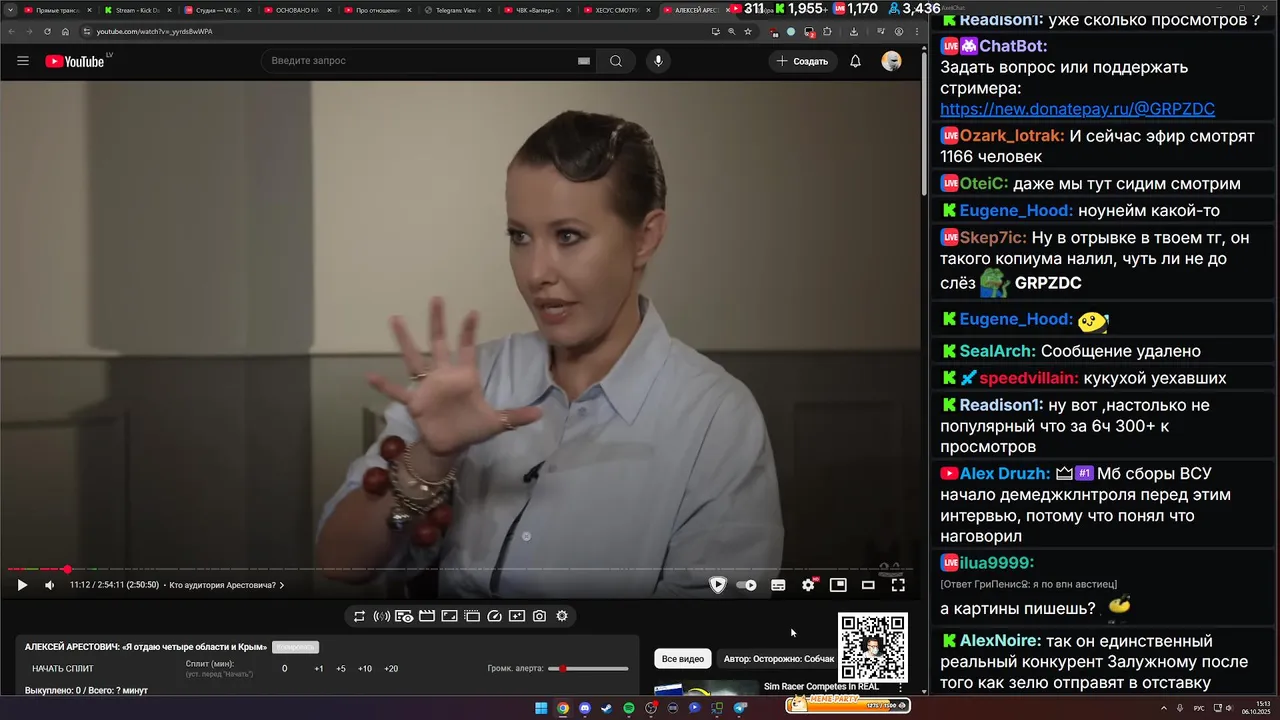
Task: Click the shield extension icon in player
Action: (x=717, y=585)
